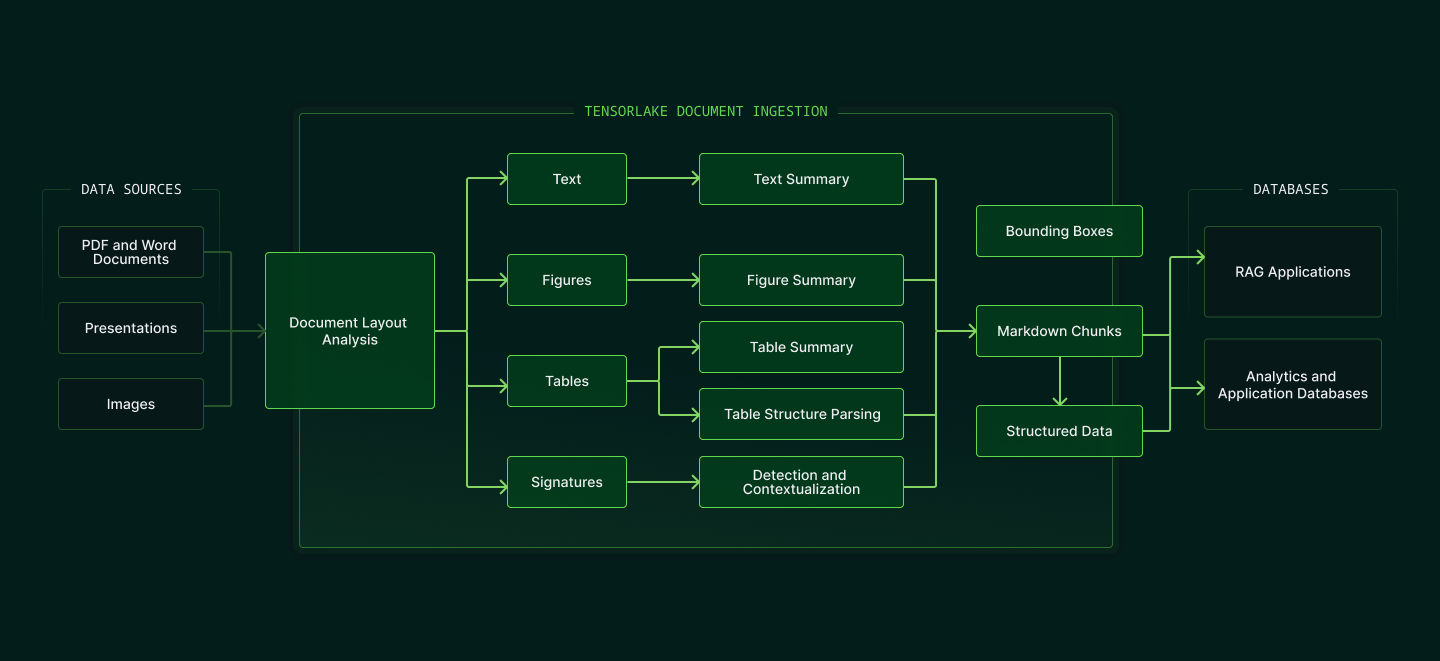Click the DATA SOURCES section label
1440x661 pixels.
(132, 189)
